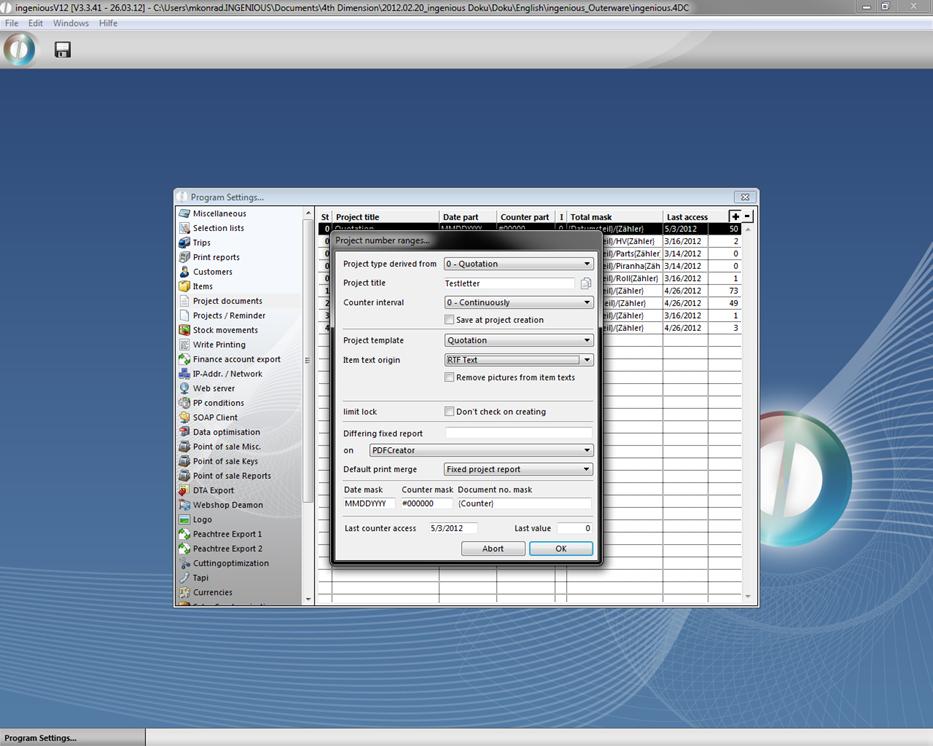
Task: Select the Trips icon in sidebar
Action: point(185,243)
